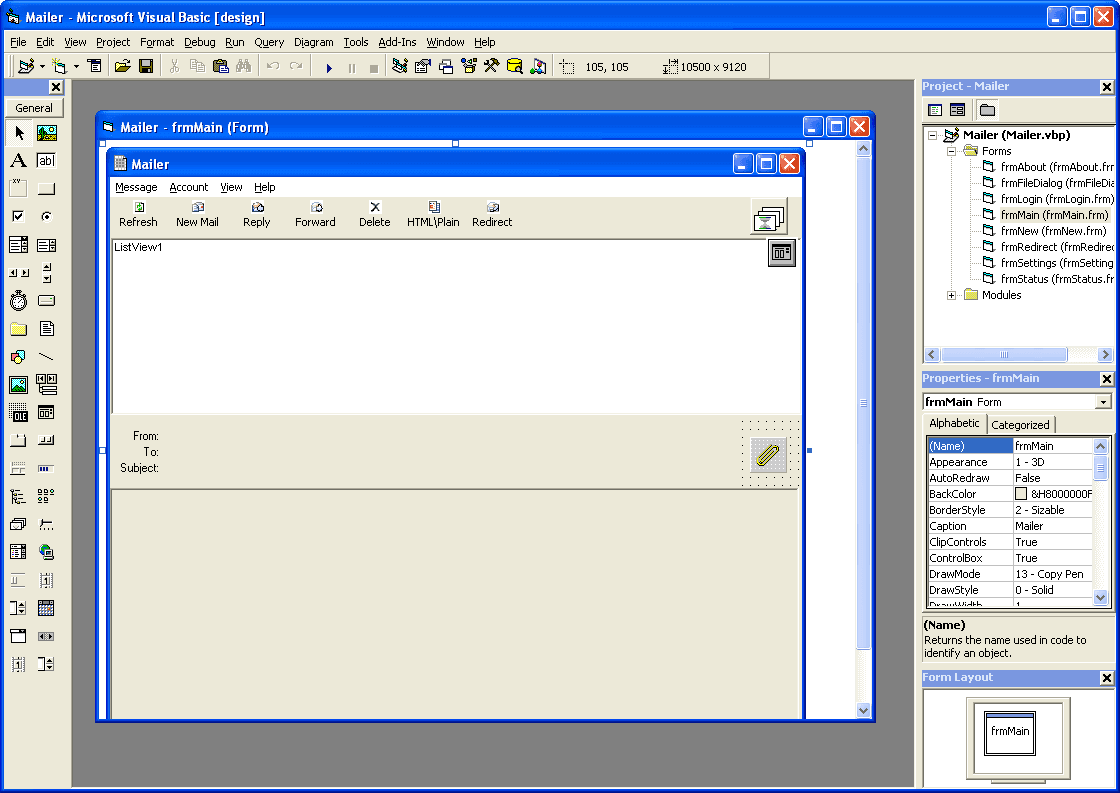Open the File menu

coord(18,42)
